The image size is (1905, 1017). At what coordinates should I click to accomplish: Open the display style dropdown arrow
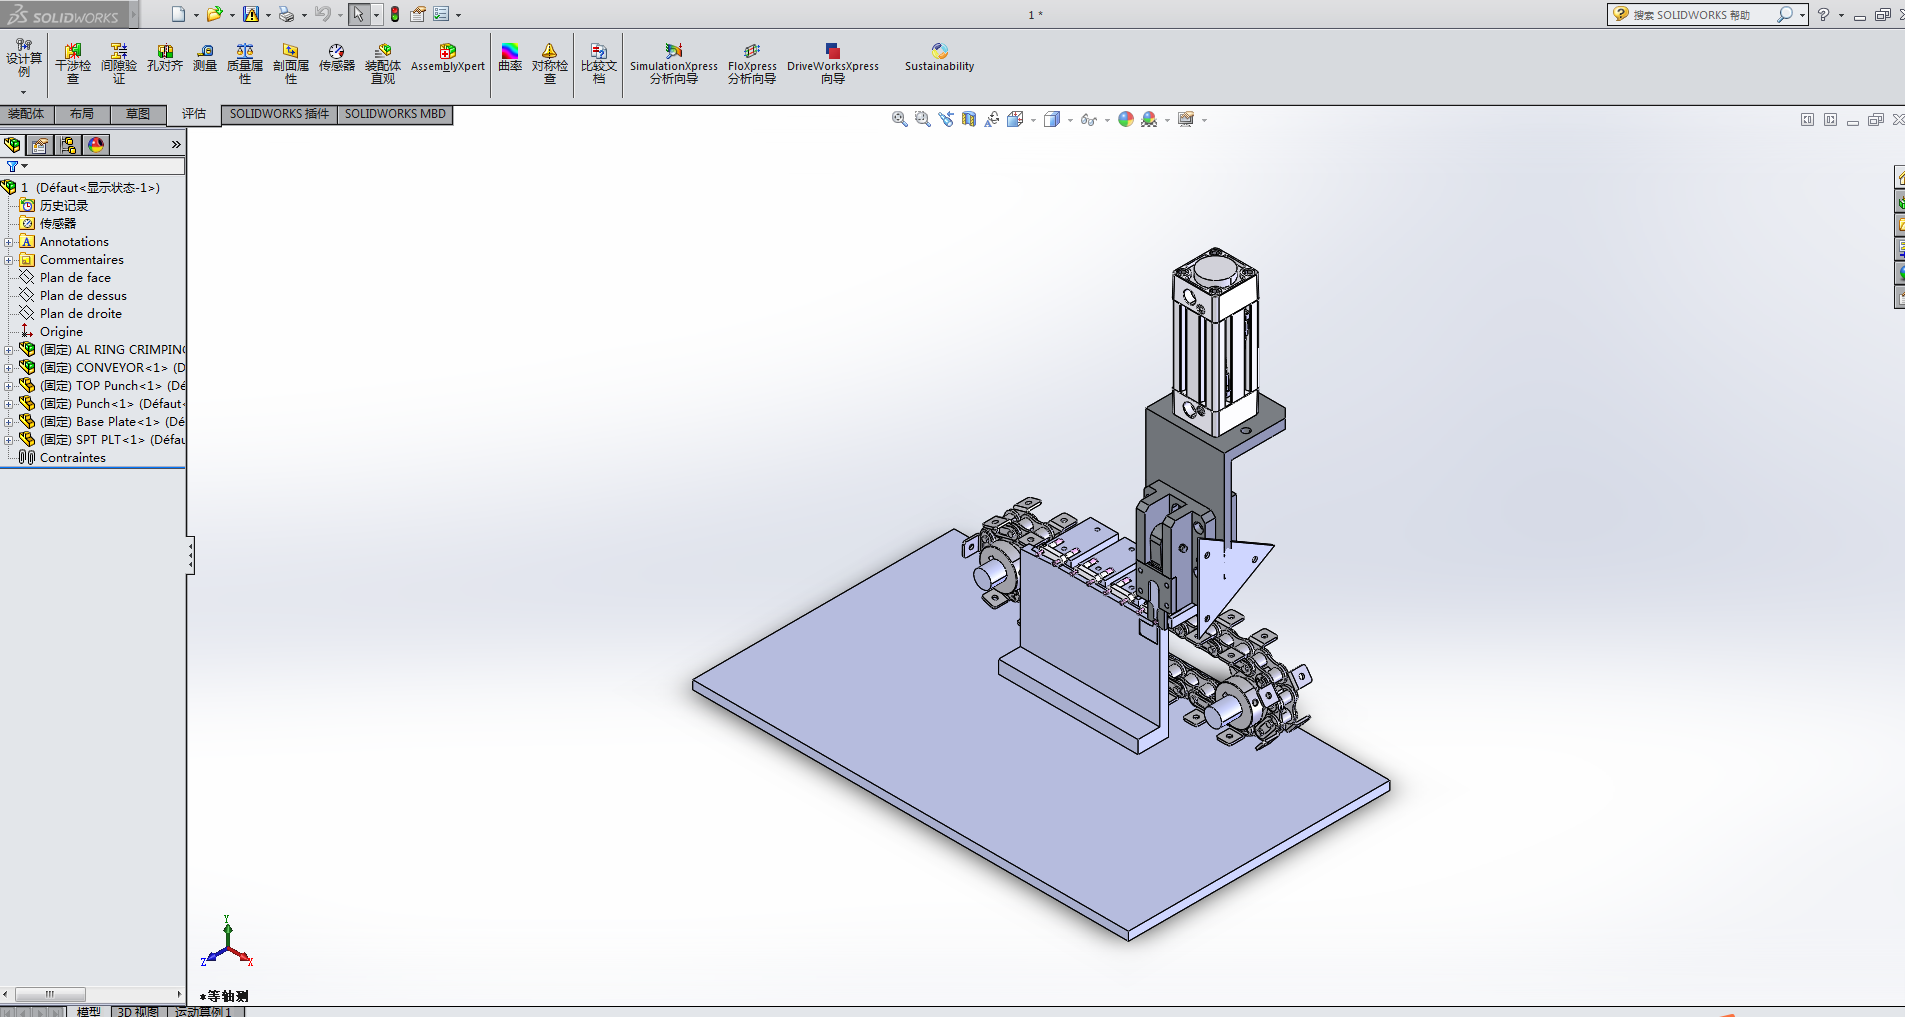pyautogui.click(x=1070, y=121)
